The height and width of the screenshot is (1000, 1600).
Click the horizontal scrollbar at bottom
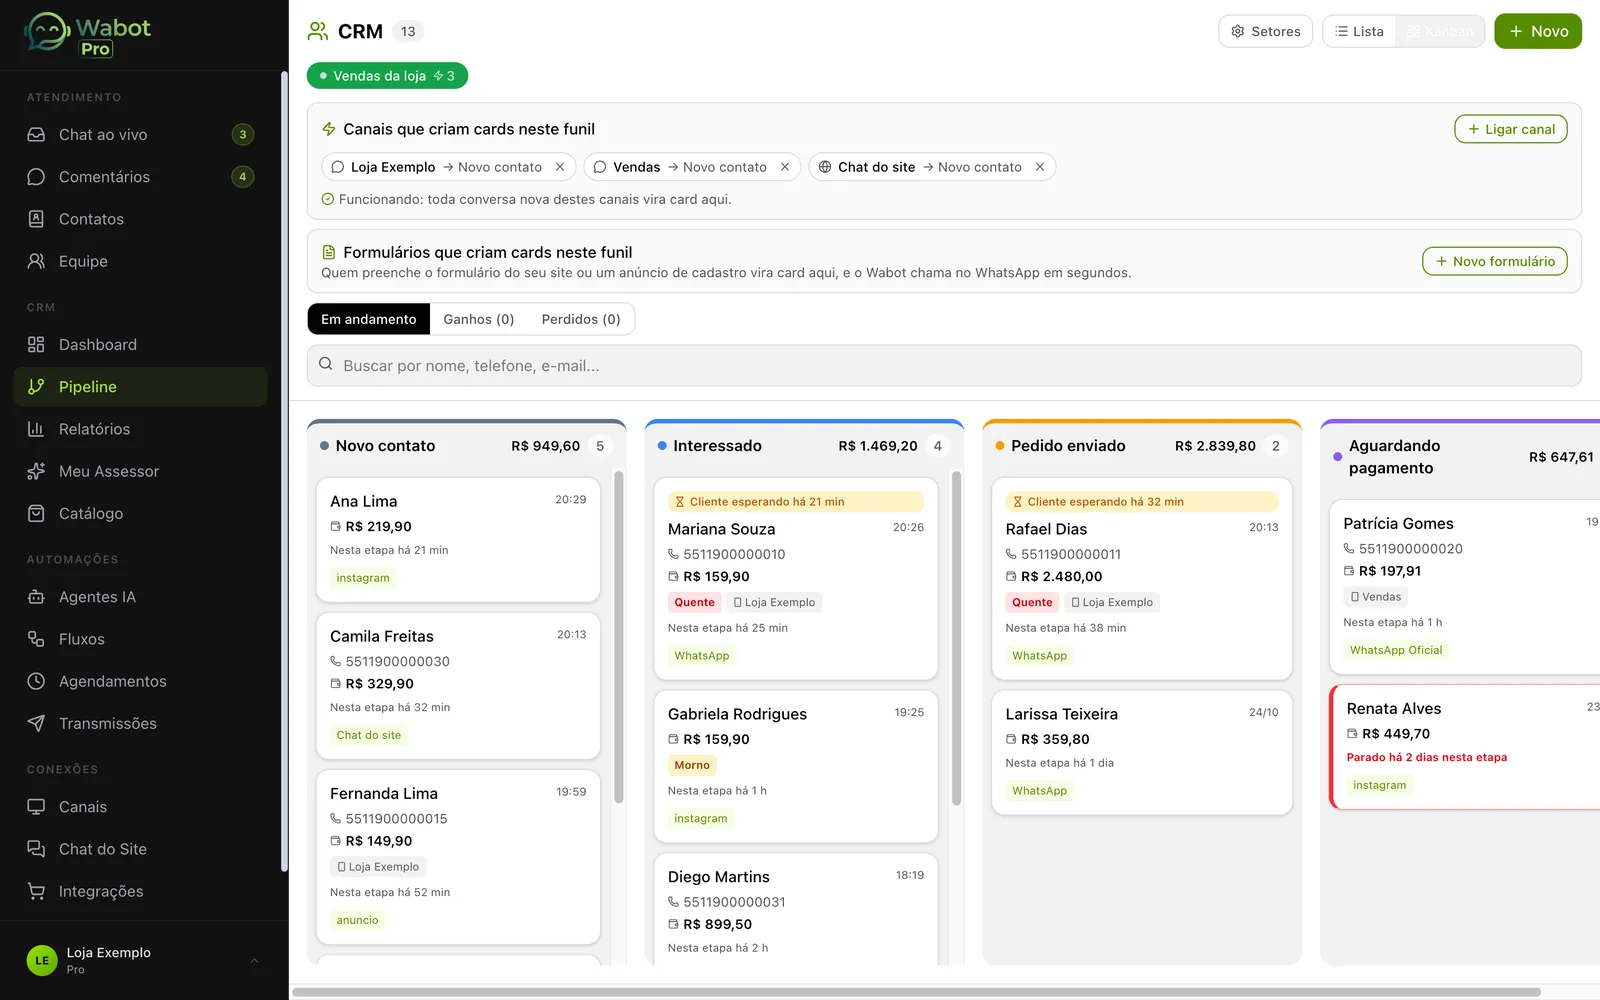[916, 992]
